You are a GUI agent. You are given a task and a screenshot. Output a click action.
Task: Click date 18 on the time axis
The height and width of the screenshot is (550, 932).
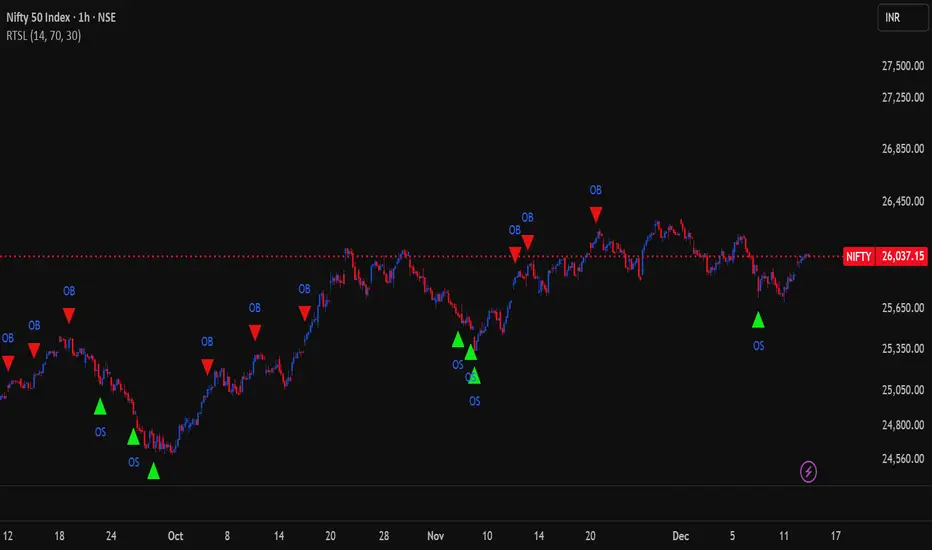59,536
